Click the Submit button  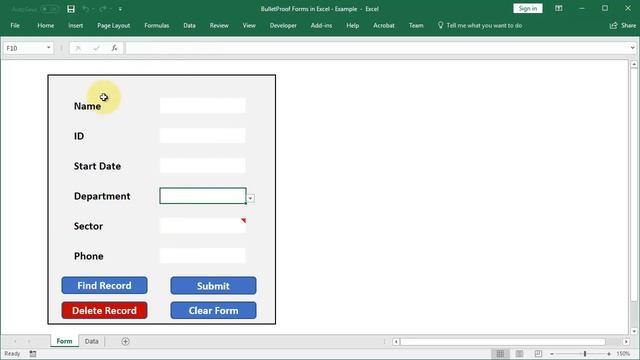tap(213, 286)
